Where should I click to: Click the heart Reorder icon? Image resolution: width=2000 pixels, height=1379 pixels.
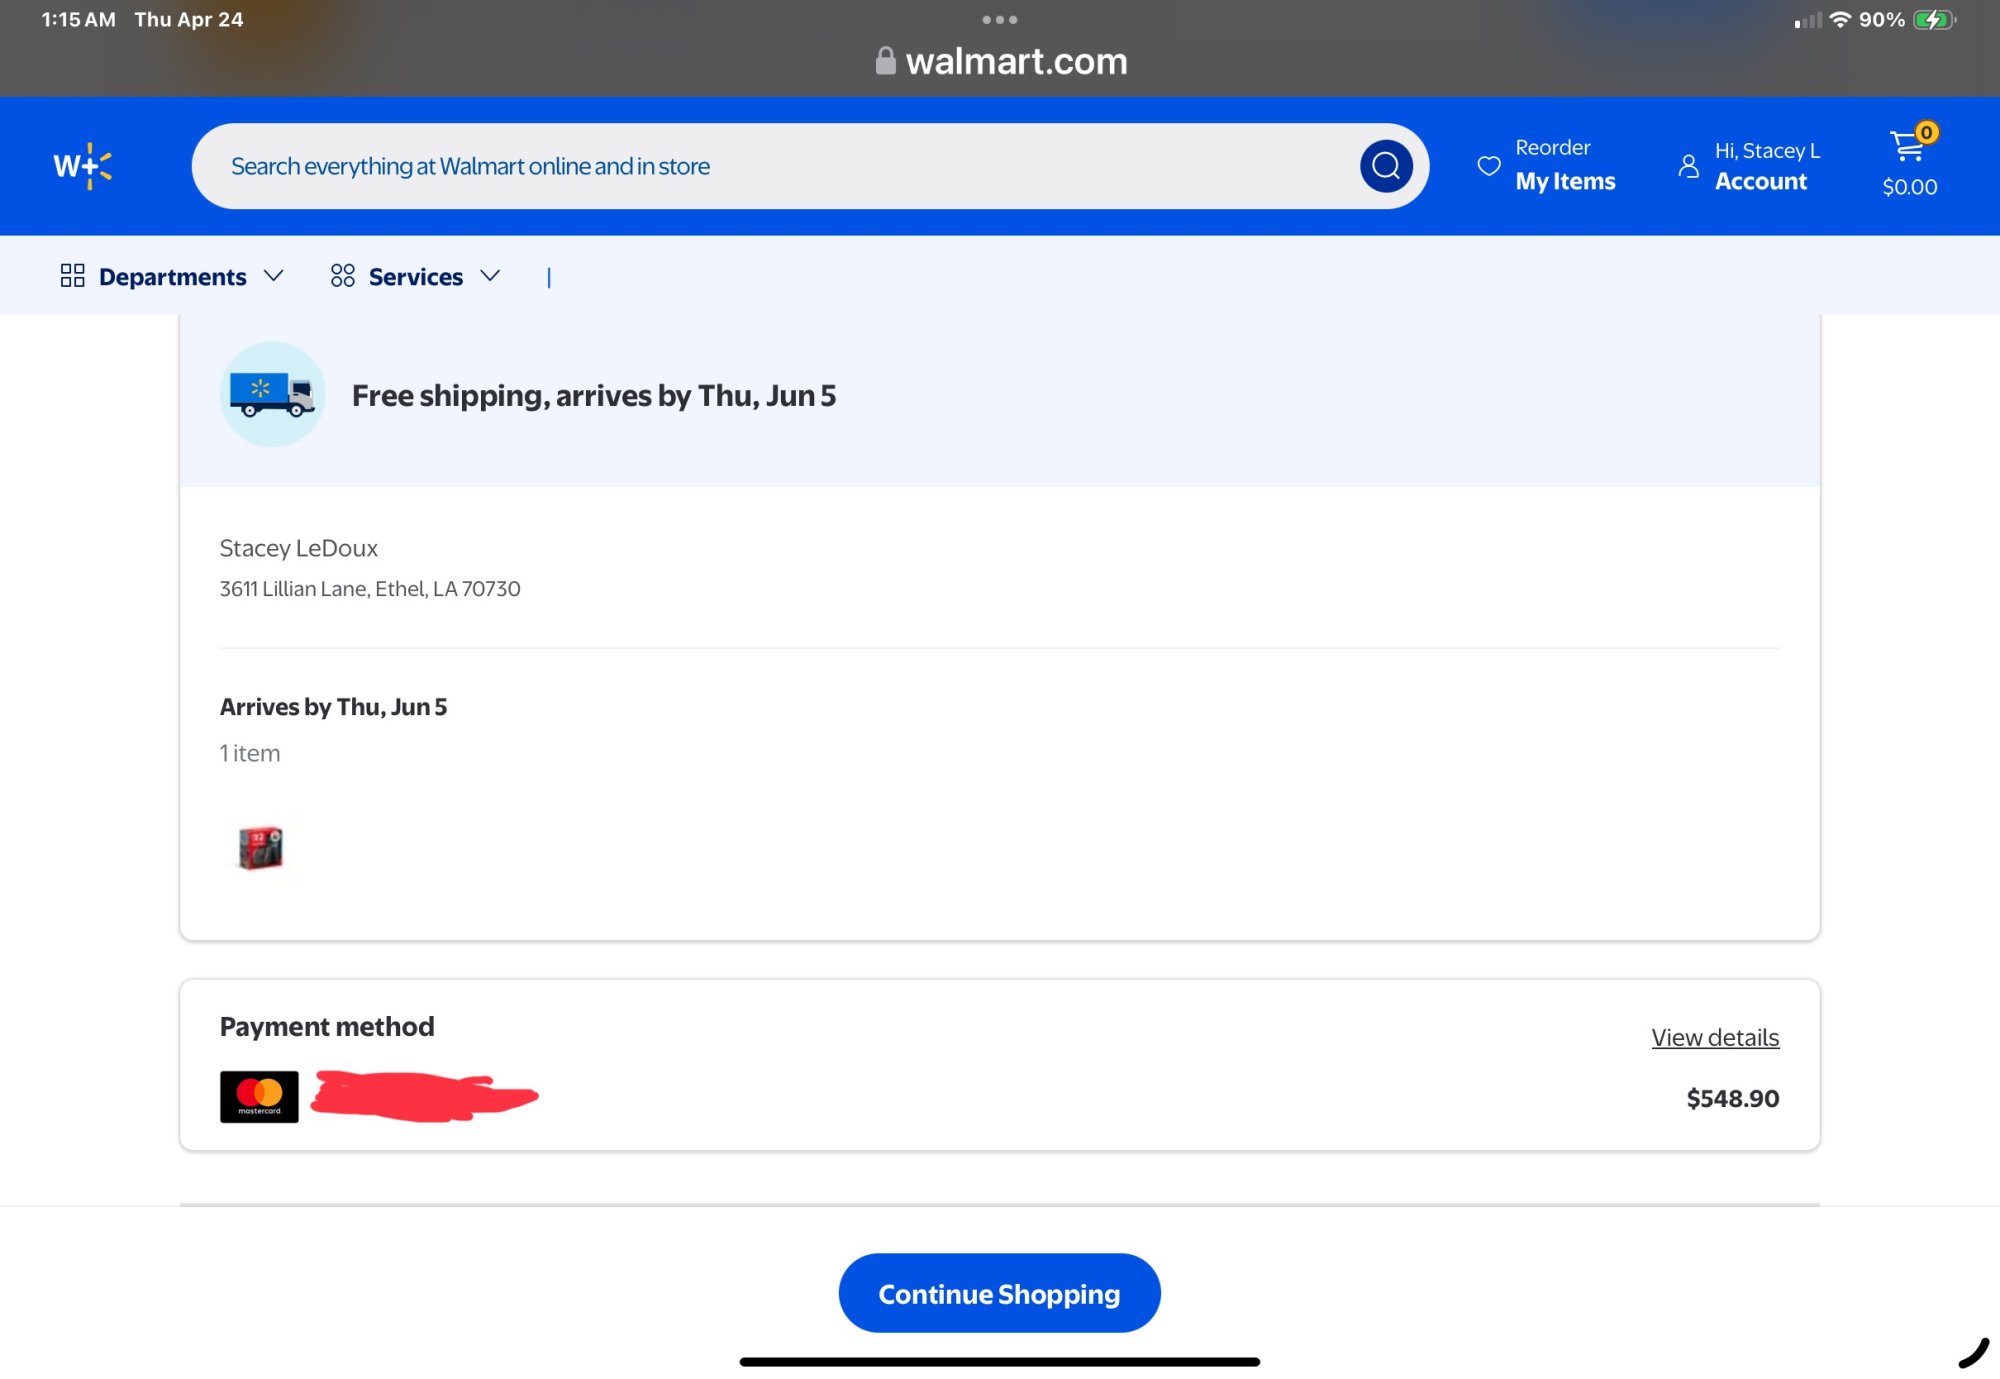point(1488,166)
